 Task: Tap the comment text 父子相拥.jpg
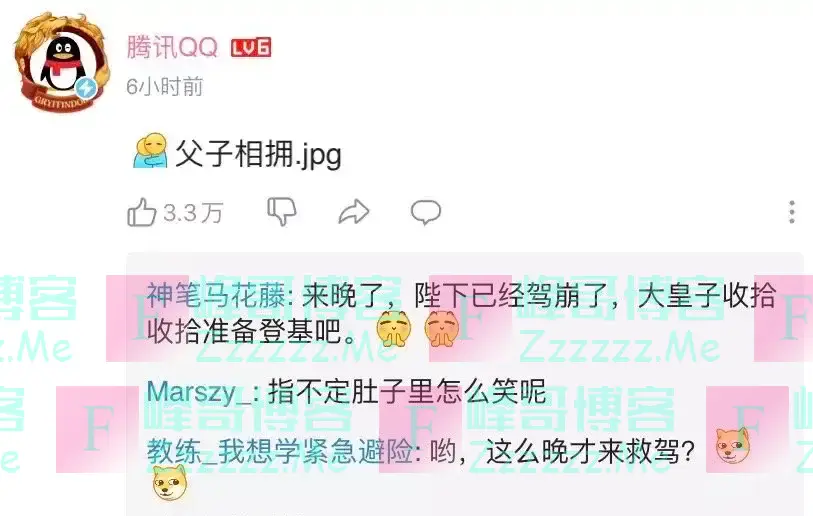(259, 154)
